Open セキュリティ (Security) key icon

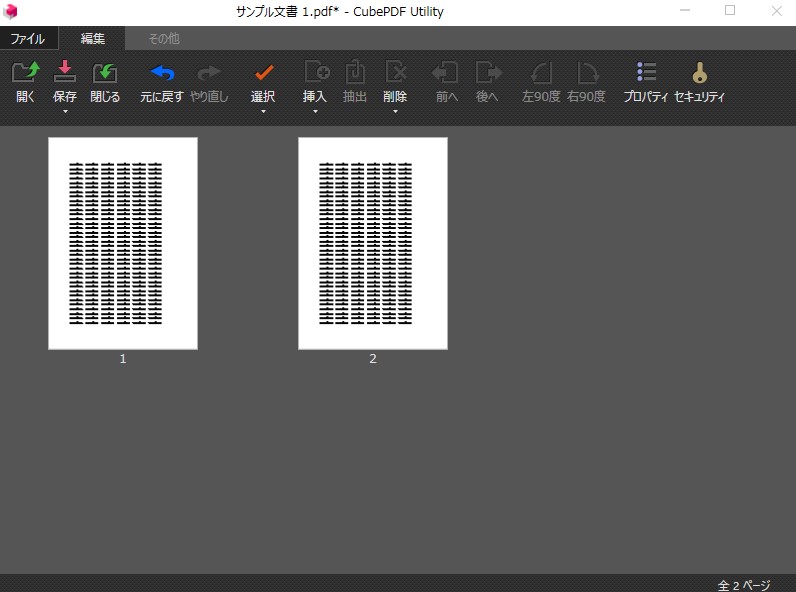click(699, 73)
